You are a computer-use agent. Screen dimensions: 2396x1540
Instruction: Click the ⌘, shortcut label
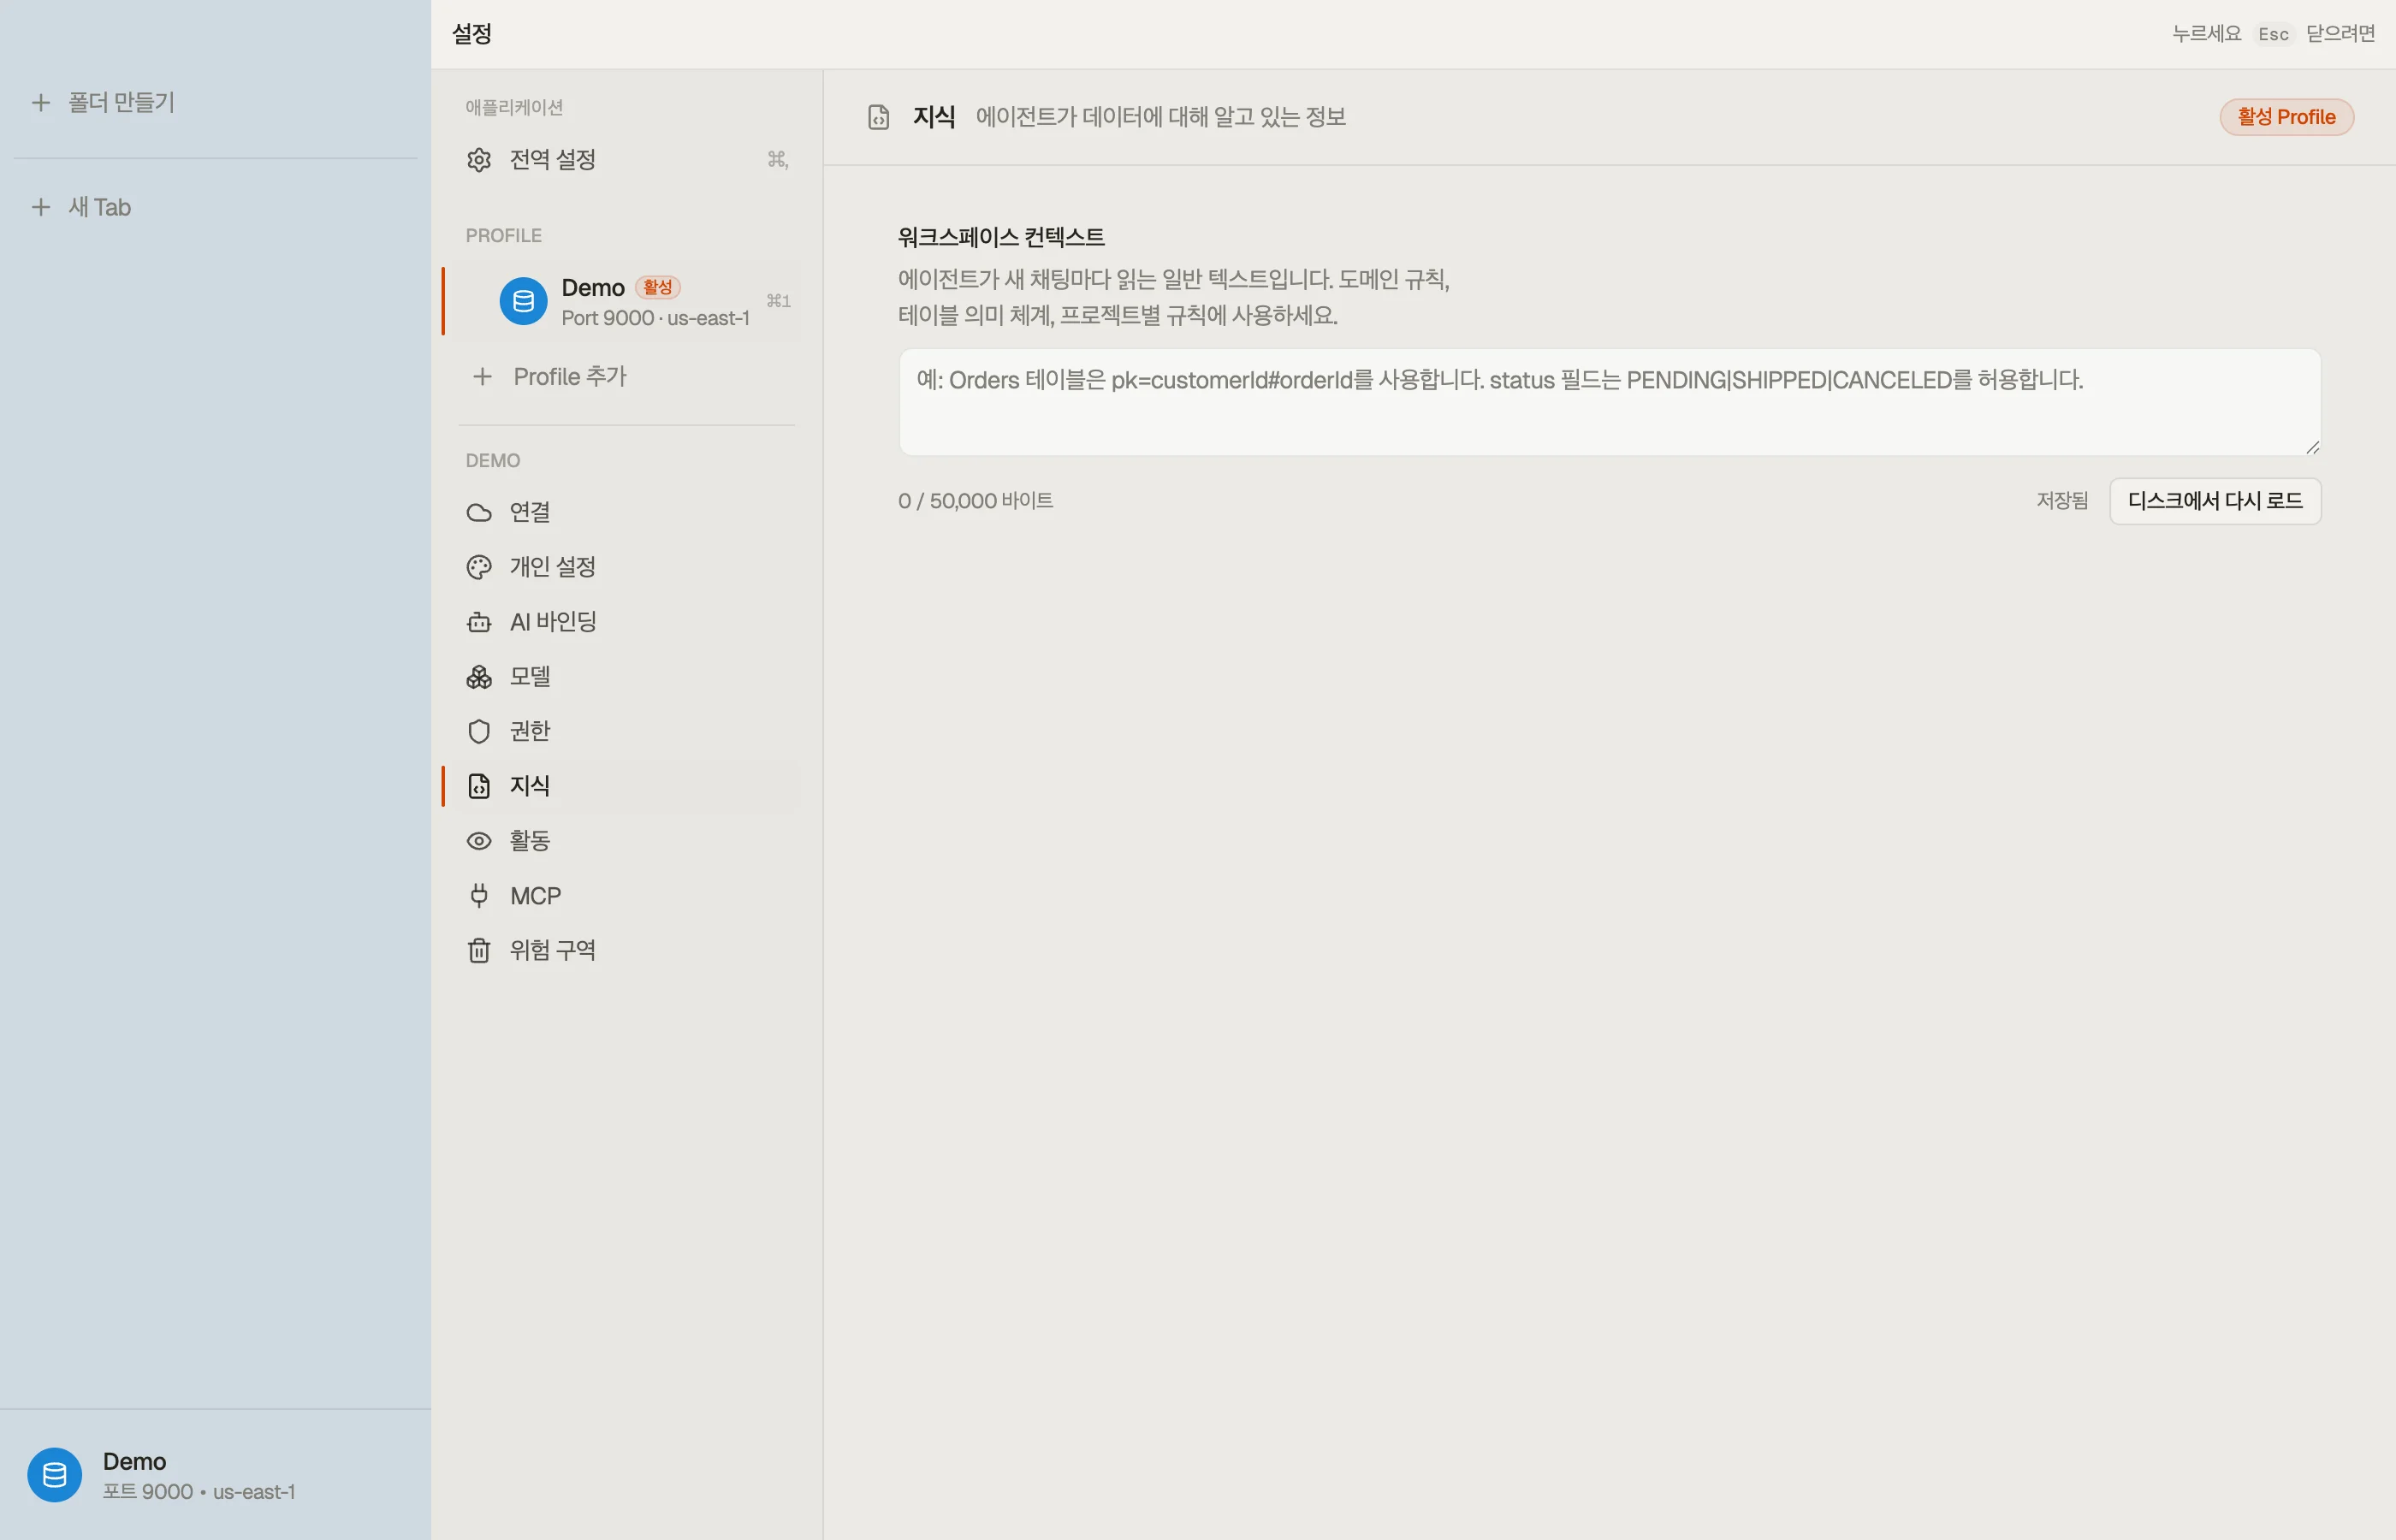tap(778, 160)
